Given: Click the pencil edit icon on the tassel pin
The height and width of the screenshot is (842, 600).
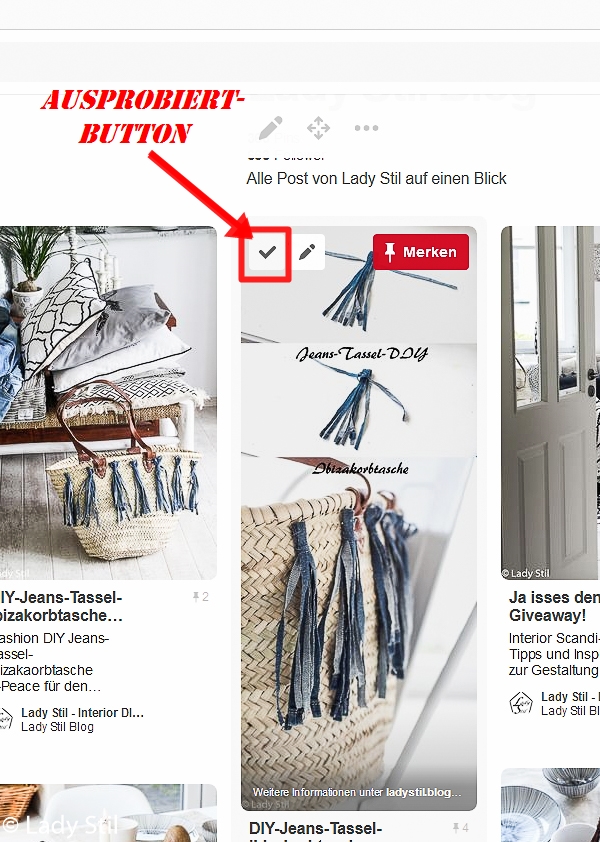Looking at the screenshot, I should point(307,252).
